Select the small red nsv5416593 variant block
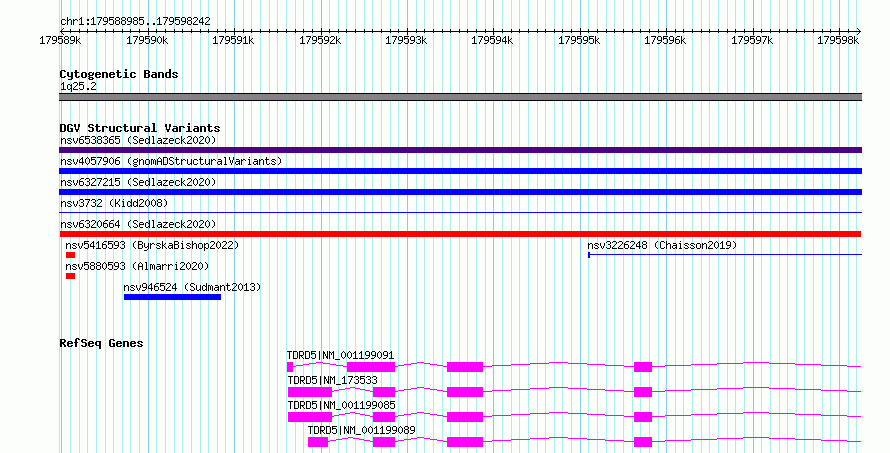890x453 pixels. [70, 255]
